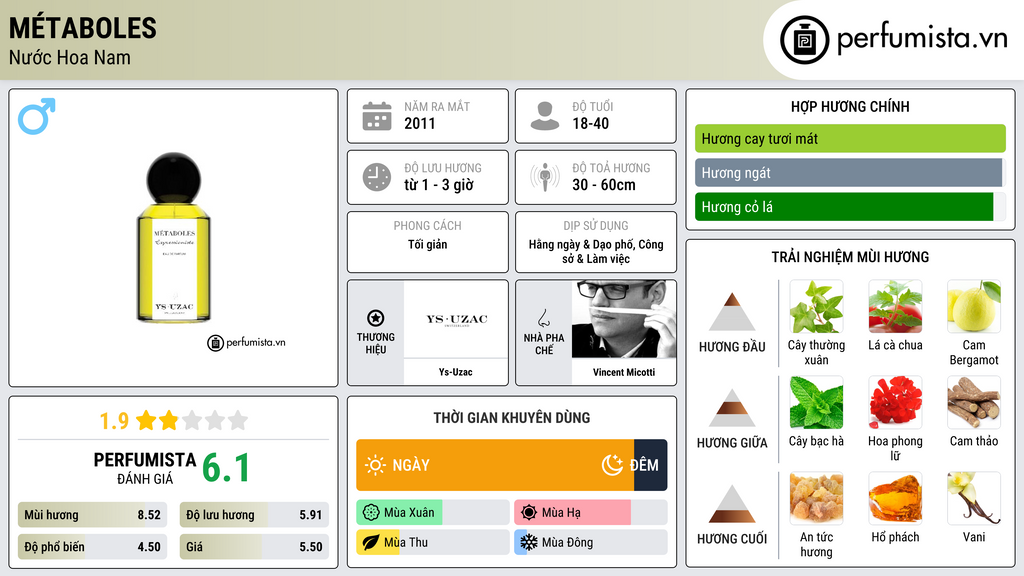Click the dark Đêm nighttime segment

[650, 465]
